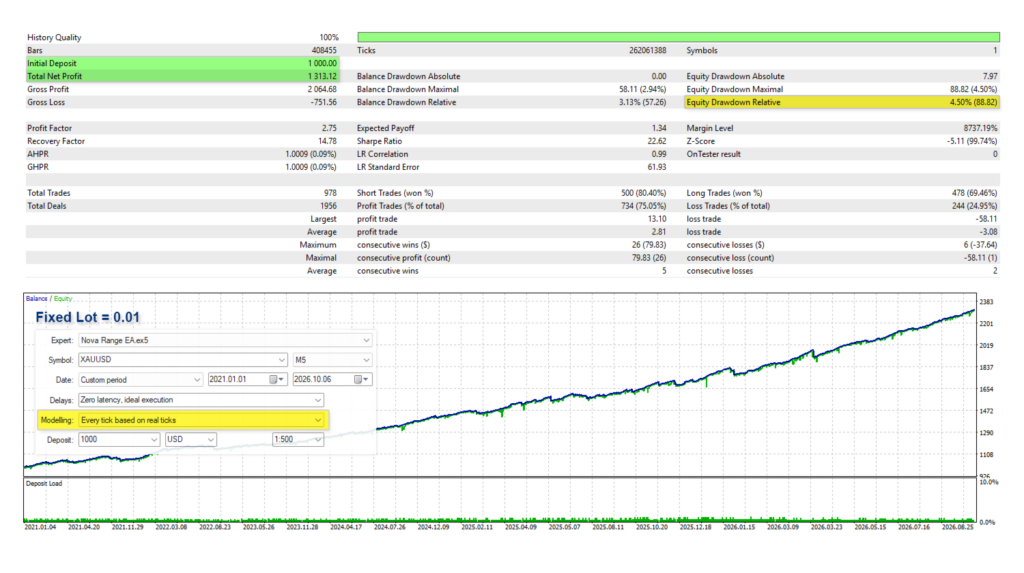Click the Equity legend label on chart
Viewport: 1024px width, 573px height.
63,299
